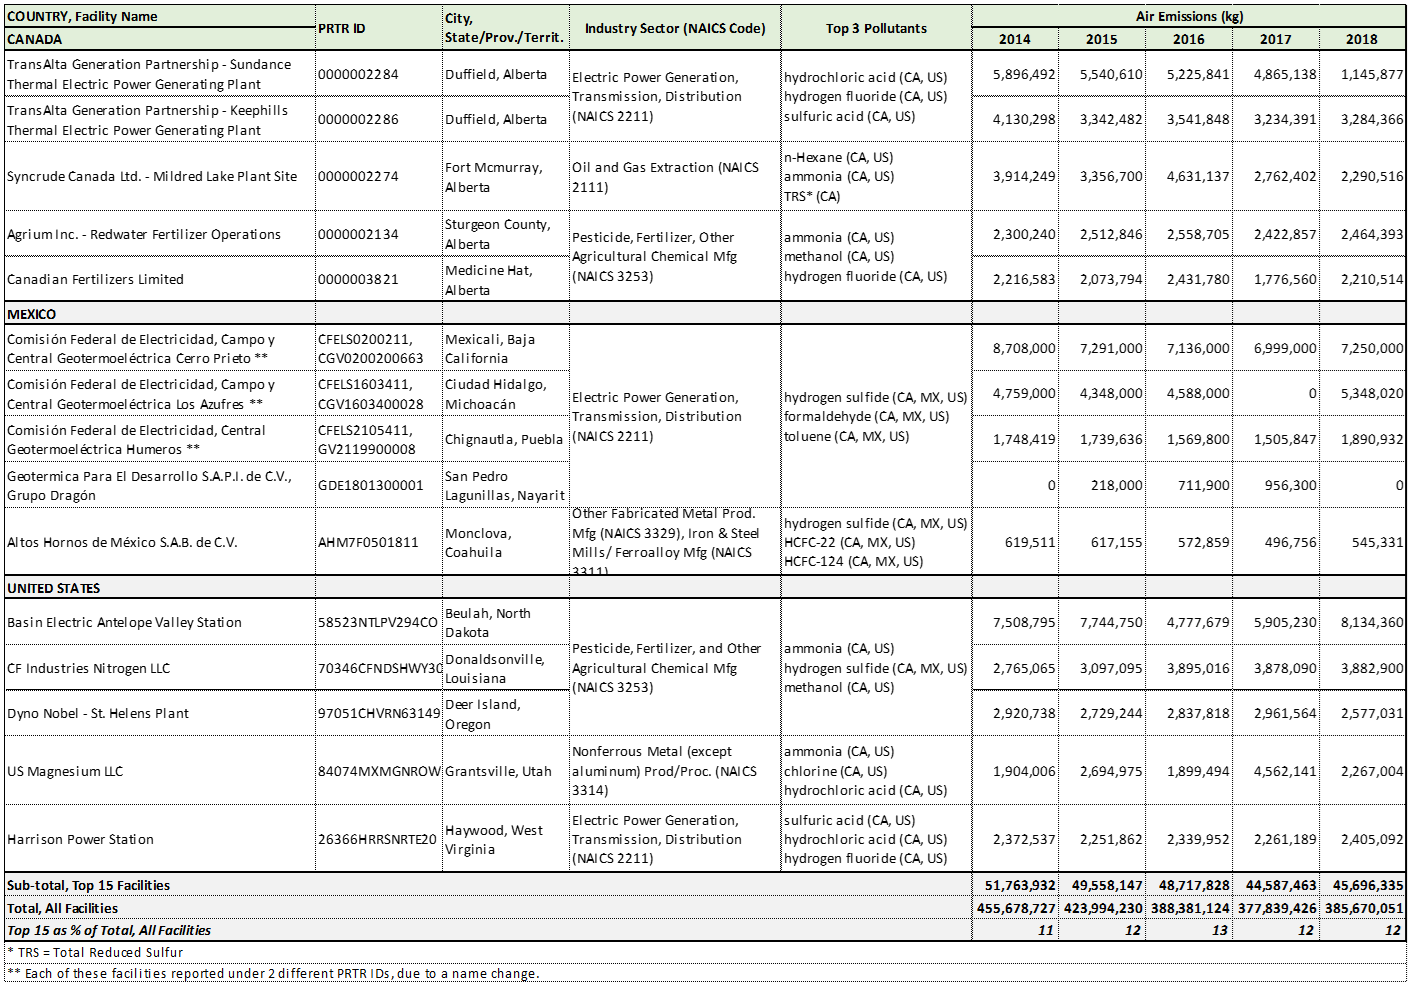The width and height of the screenshot is (1410, 984).
Task: Select PRTR ID 0000002274
Action: click(358, 176)
